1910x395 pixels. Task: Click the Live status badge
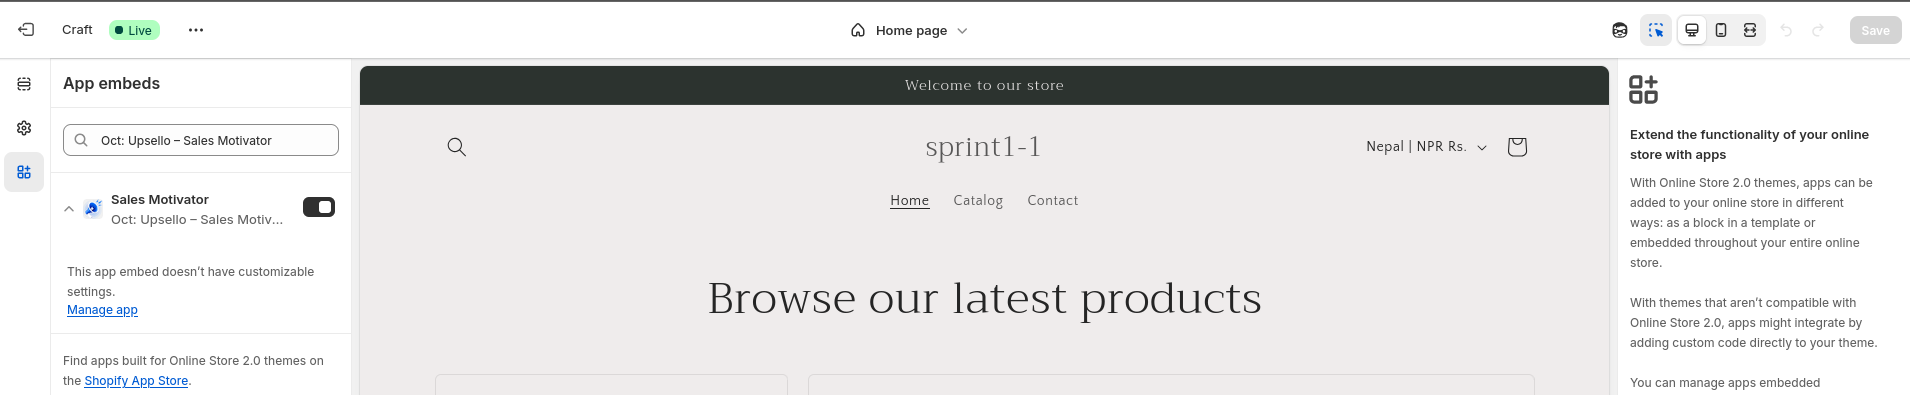point(134,30)
